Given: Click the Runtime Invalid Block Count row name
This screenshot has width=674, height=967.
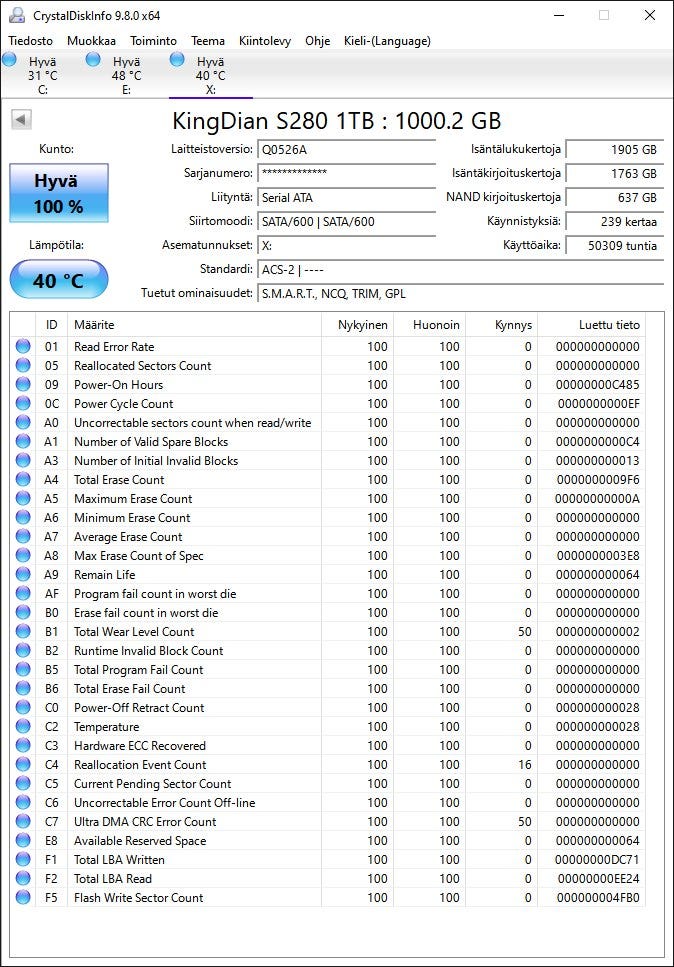Looking at the screenshot, I should pyautogui.click(x=149, y=651).
